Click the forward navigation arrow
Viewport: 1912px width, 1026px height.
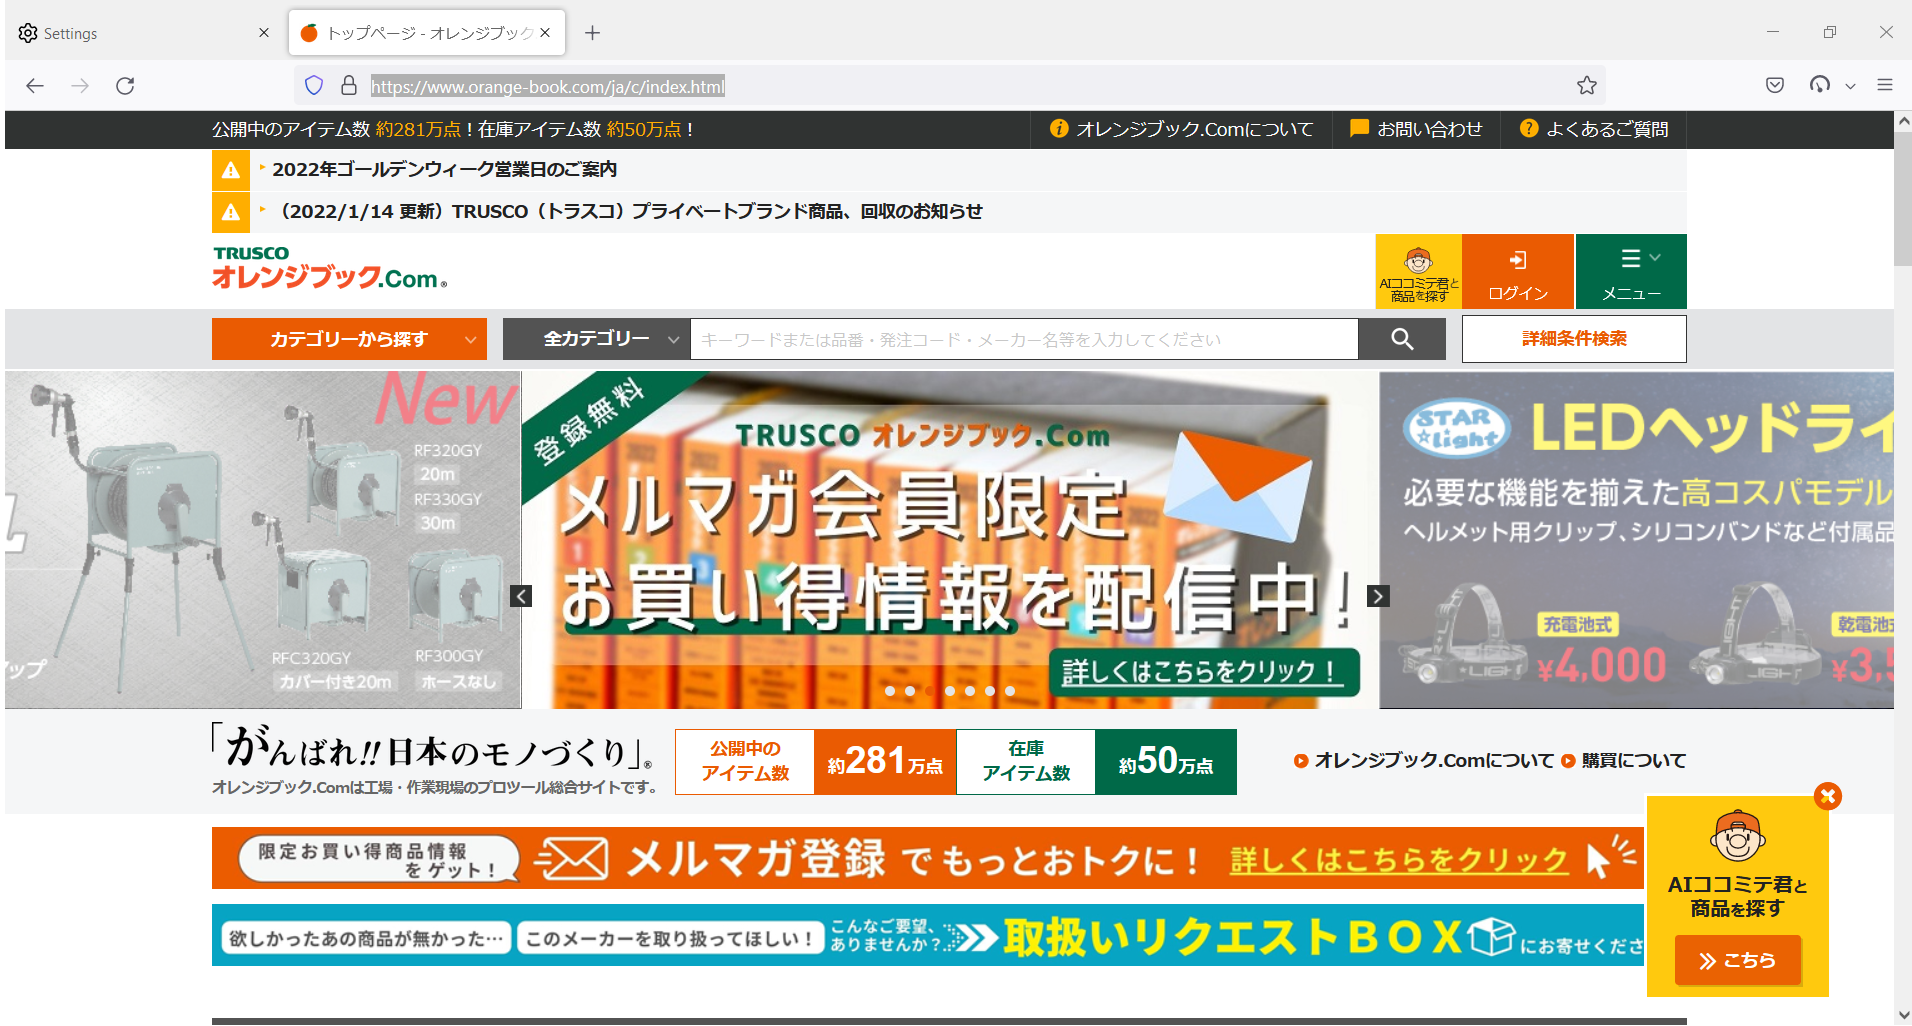click(x=80, y=86)
